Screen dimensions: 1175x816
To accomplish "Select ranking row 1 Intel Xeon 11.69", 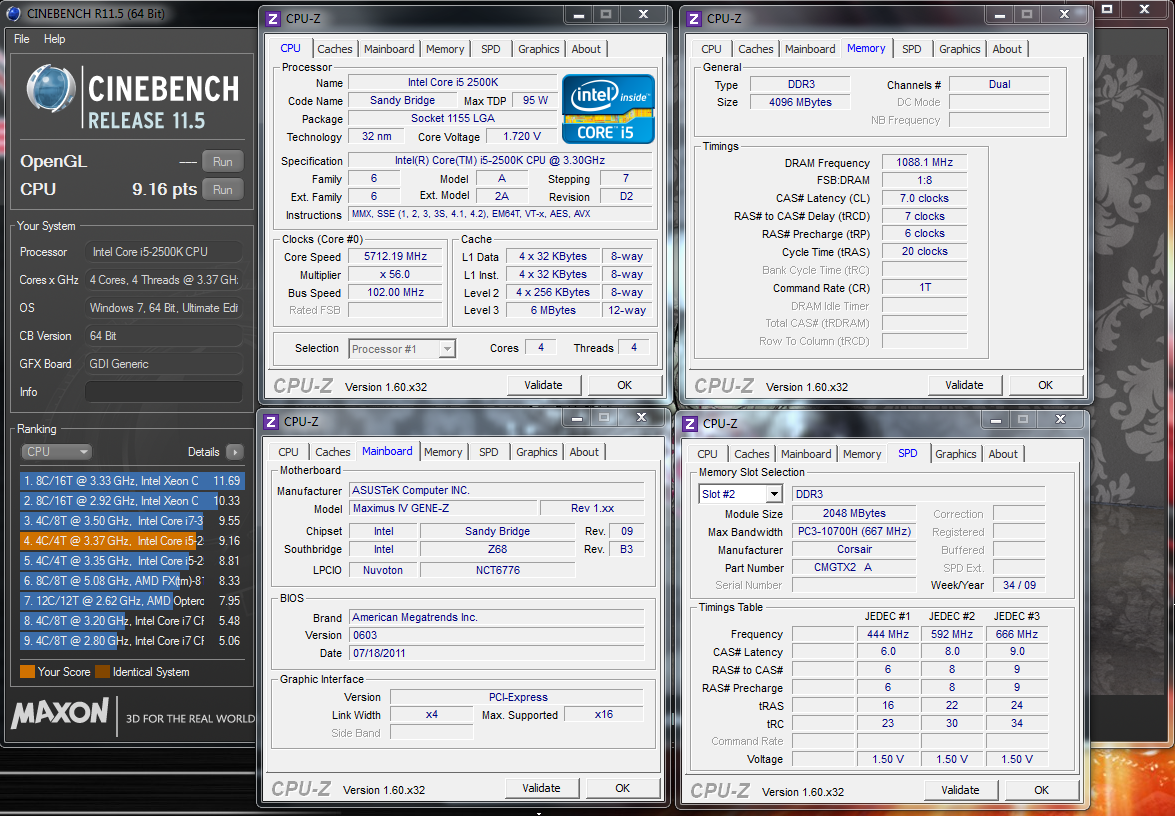I will 132,480.
